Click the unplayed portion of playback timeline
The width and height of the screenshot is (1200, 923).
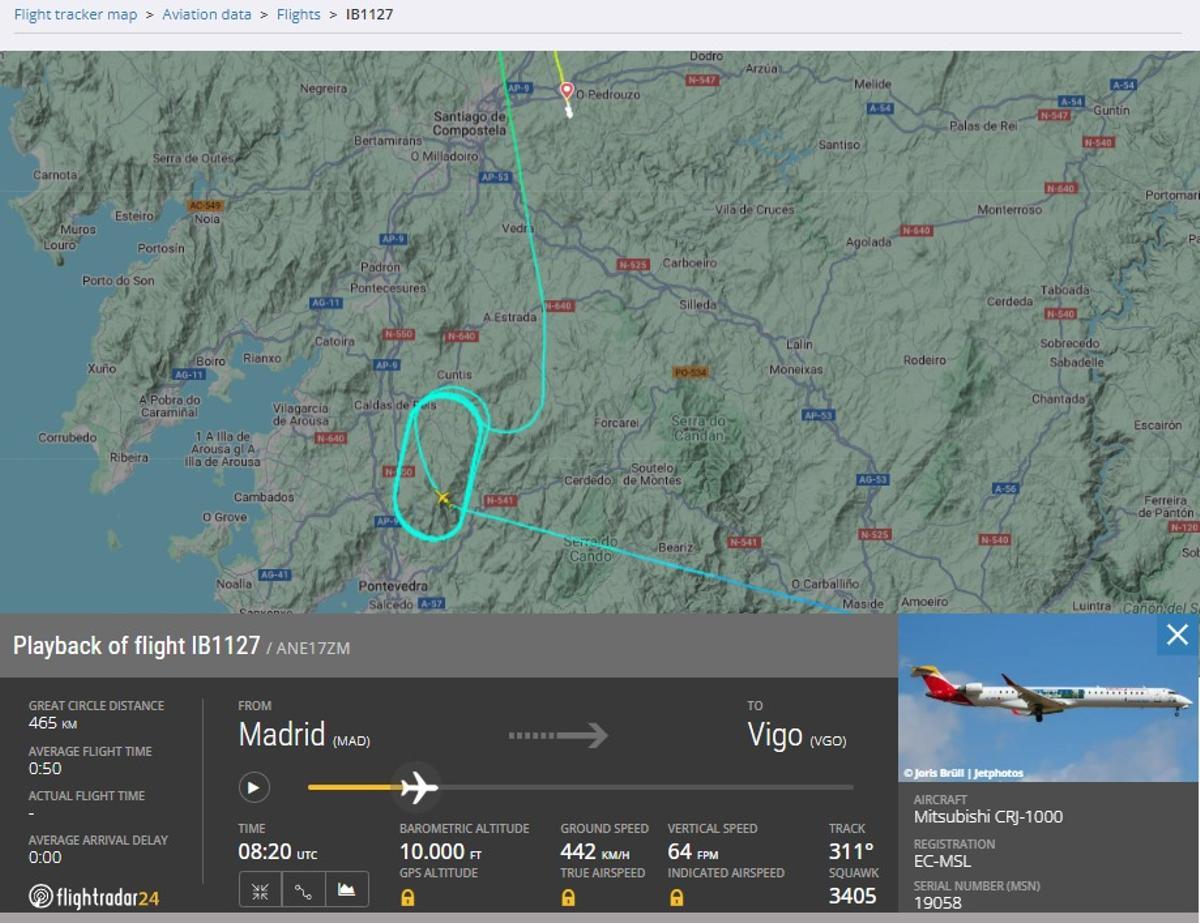tap(646, 788)
